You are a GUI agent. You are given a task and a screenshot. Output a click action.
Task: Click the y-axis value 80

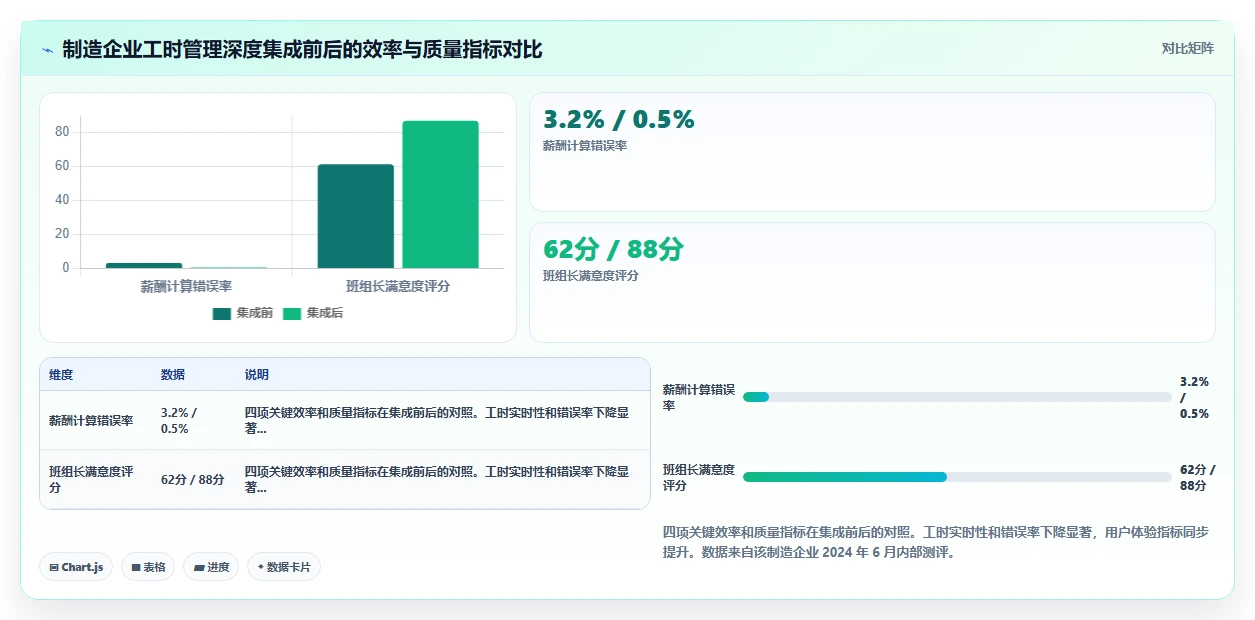(x=62, y=132)
